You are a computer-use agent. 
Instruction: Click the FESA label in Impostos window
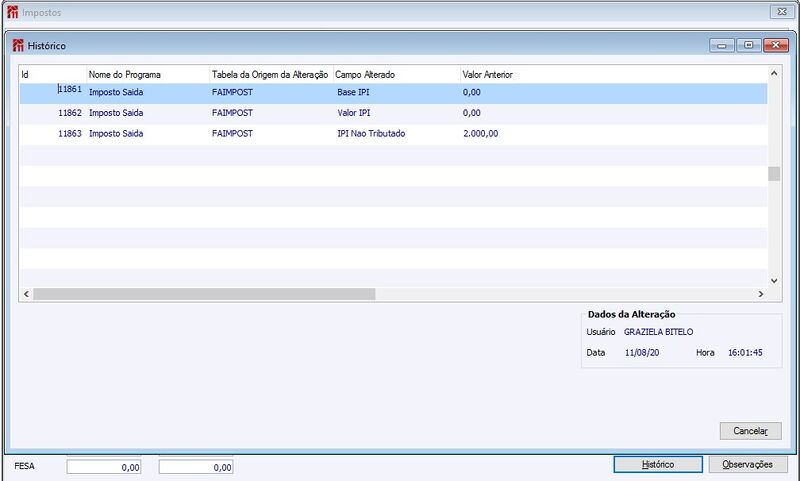tap(24, 466)
